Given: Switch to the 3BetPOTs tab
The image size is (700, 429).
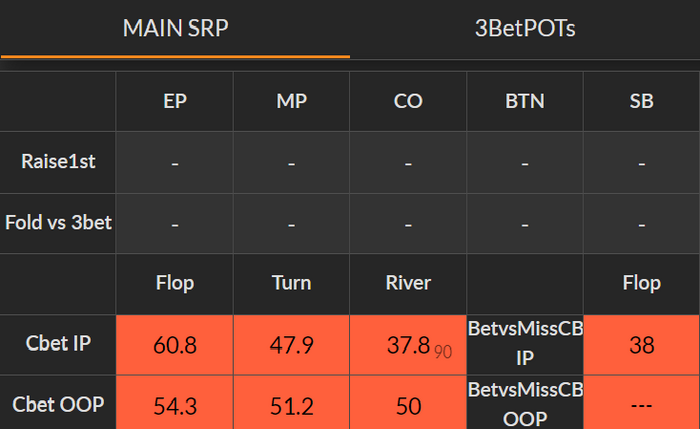Looking at the screenshot, I should 524,28.
